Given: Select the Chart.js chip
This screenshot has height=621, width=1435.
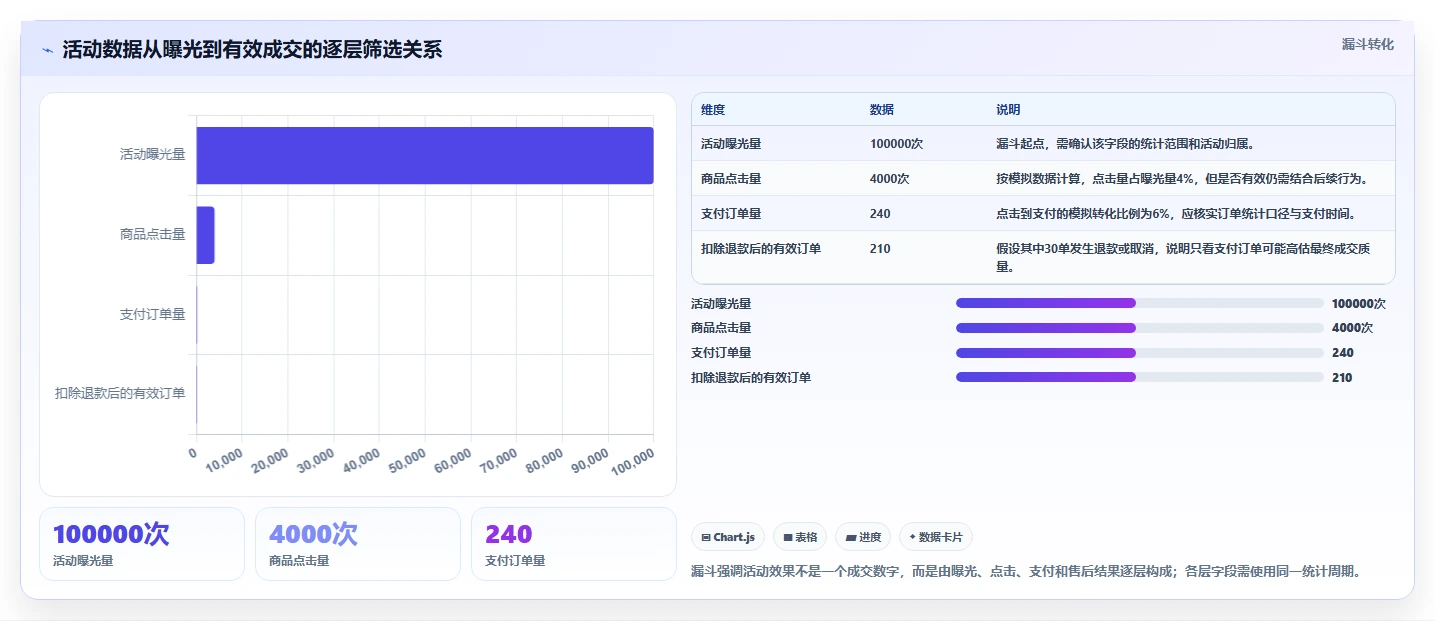Looking at the screenshot, I should click(x=728, y=537).
